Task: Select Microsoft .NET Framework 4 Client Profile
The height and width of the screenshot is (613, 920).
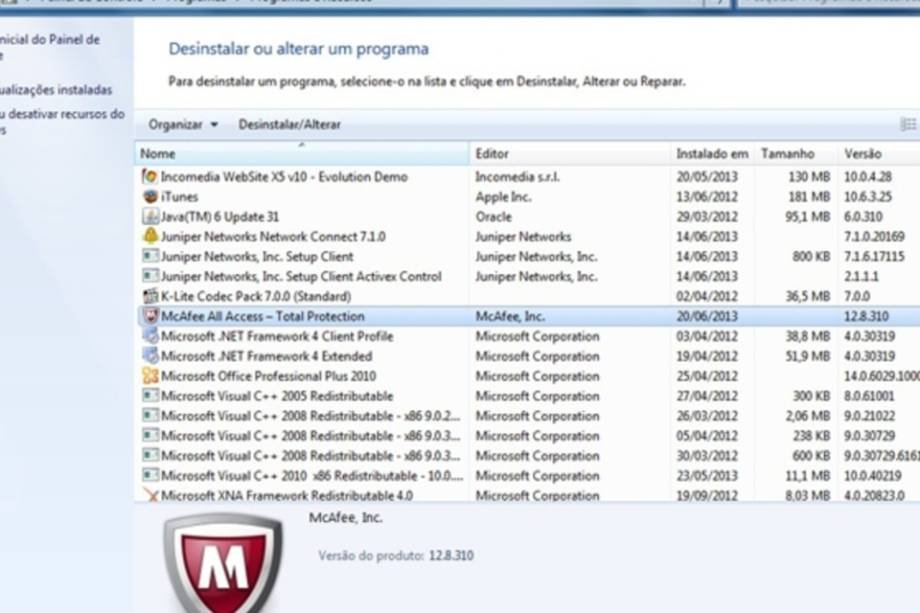Action: click(528, 336)
